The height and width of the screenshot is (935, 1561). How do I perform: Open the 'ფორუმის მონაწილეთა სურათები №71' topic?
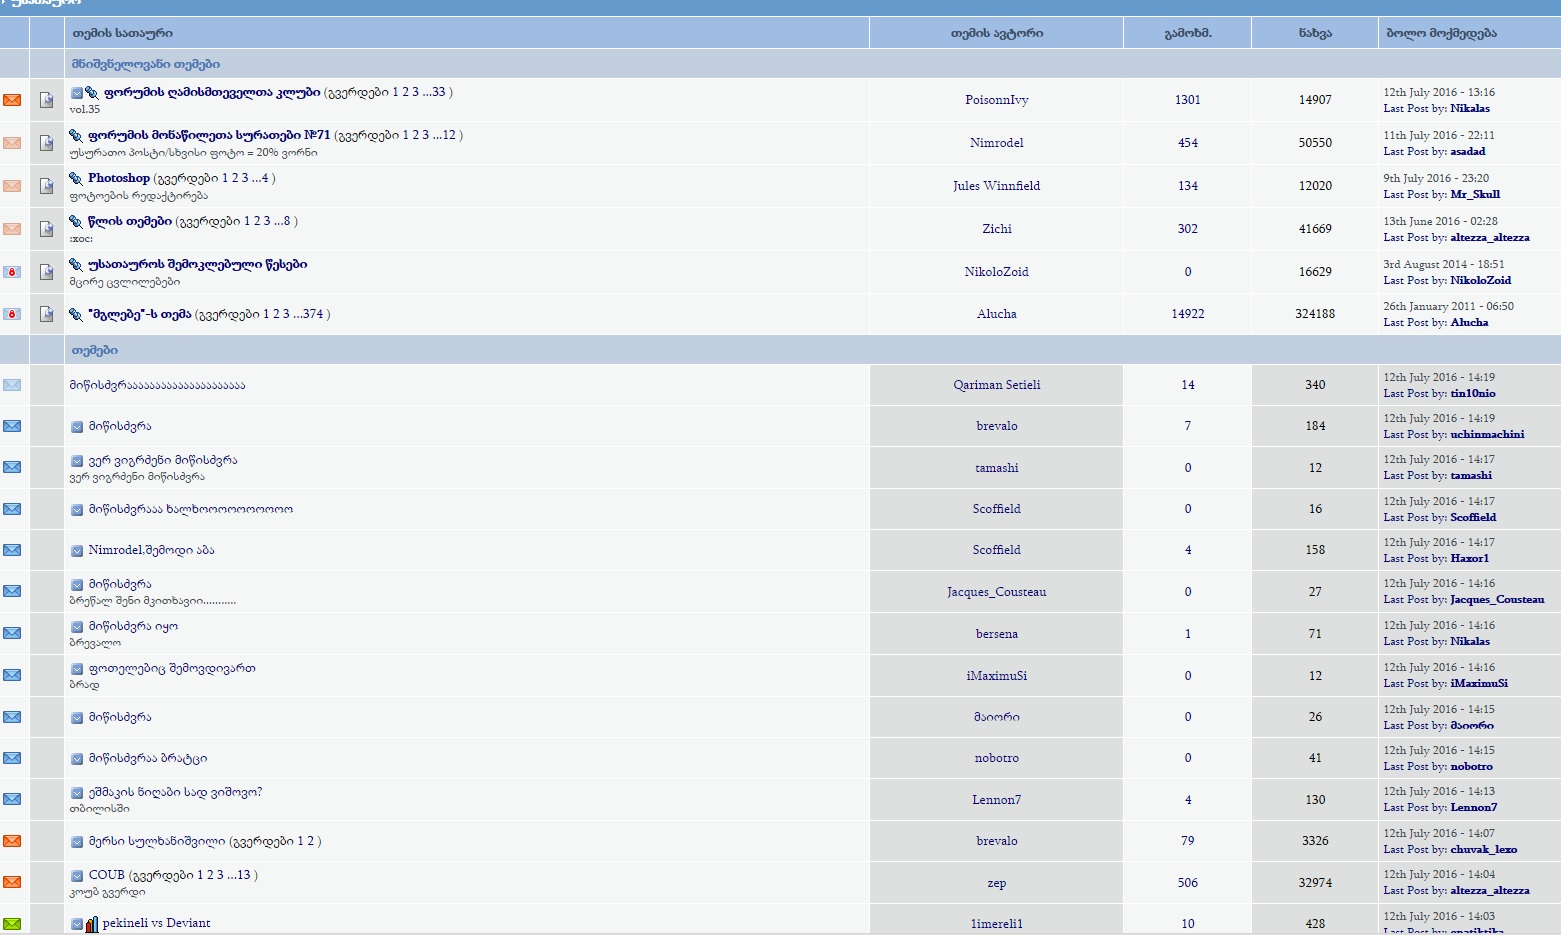209,135
